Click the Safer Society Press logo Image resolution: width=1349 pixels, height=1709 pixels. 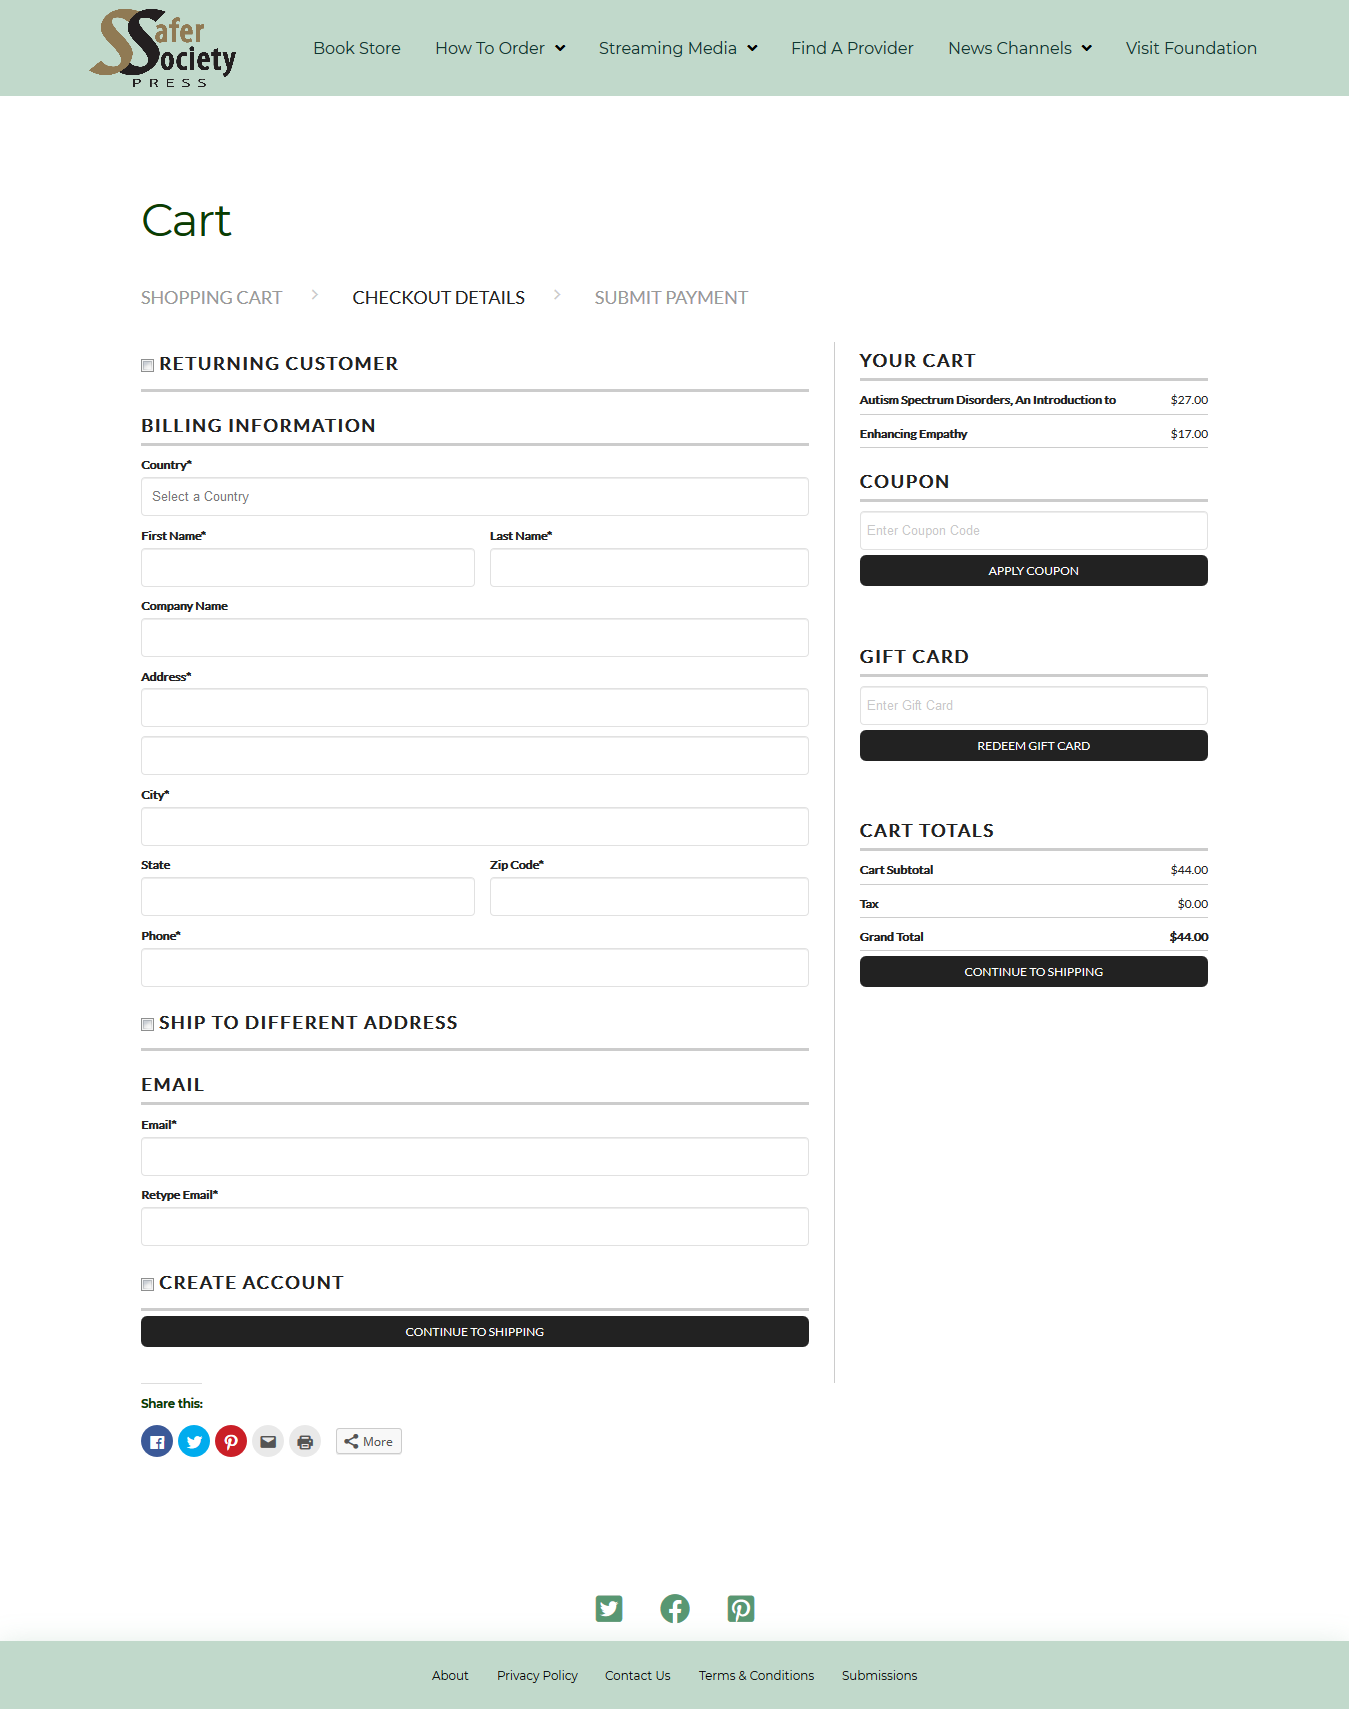click(163, 48)
